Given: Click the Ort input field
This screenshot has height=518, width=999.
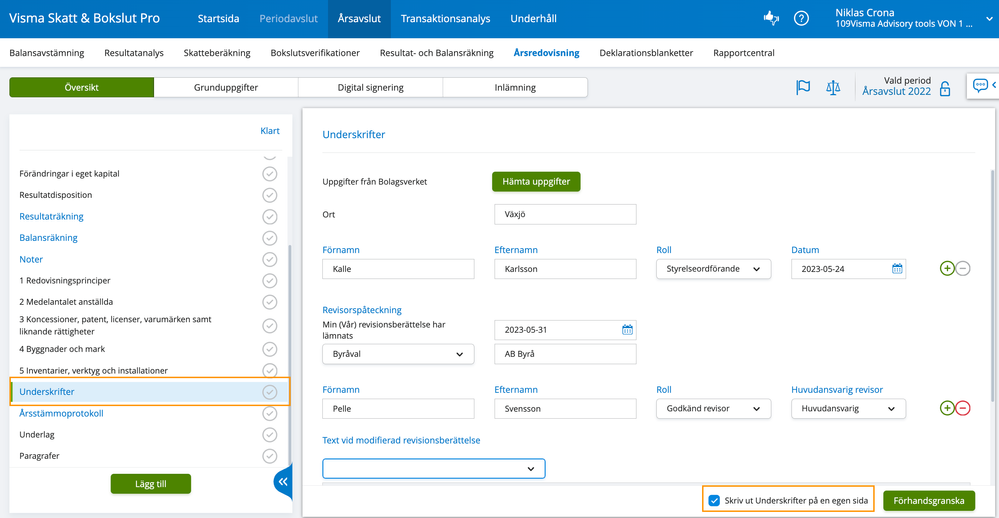Looking at the screenshot, I should 565,214.
